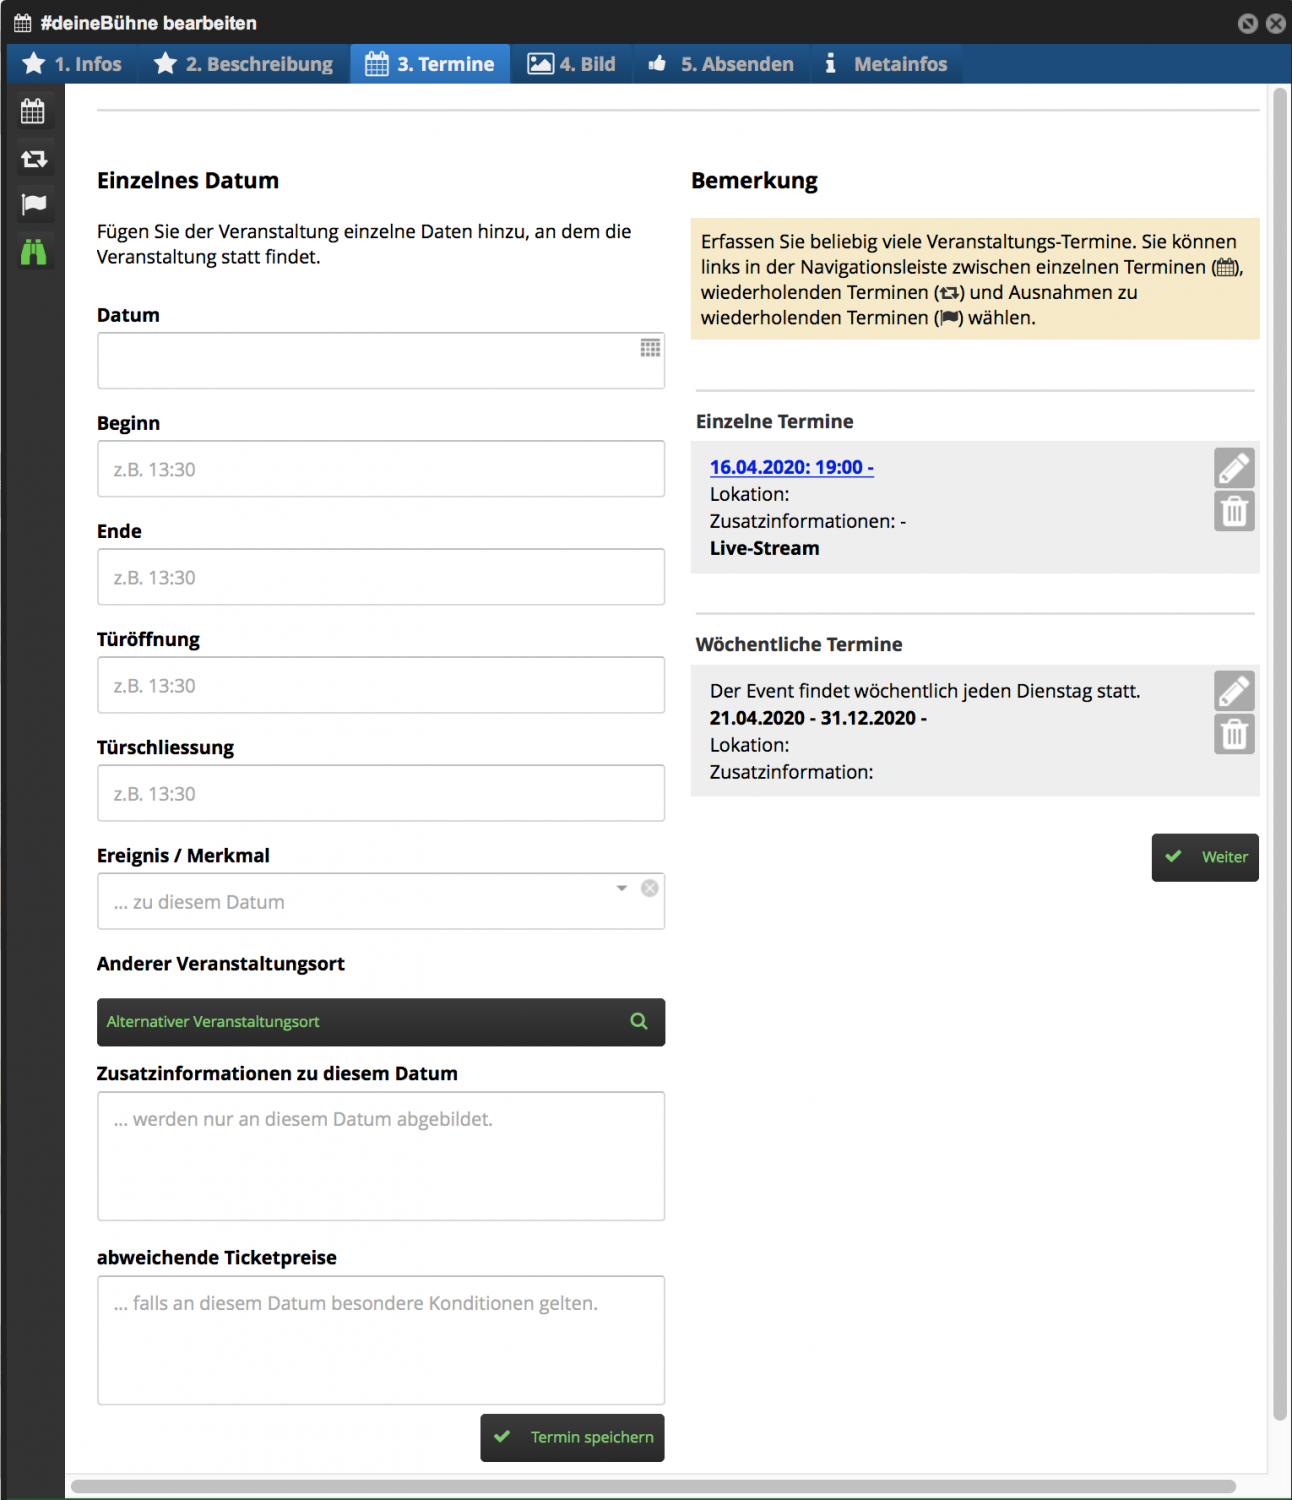
Task: Click the Bemerkung heading
Action: click(x=754, y=181)
